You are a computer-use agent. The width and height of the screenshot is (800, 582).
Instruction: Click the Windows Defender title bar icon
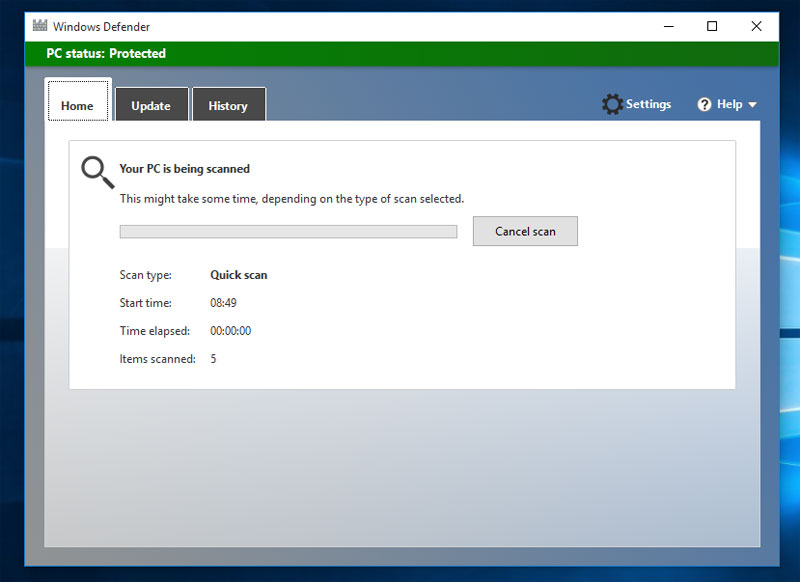tap(40, 26)
